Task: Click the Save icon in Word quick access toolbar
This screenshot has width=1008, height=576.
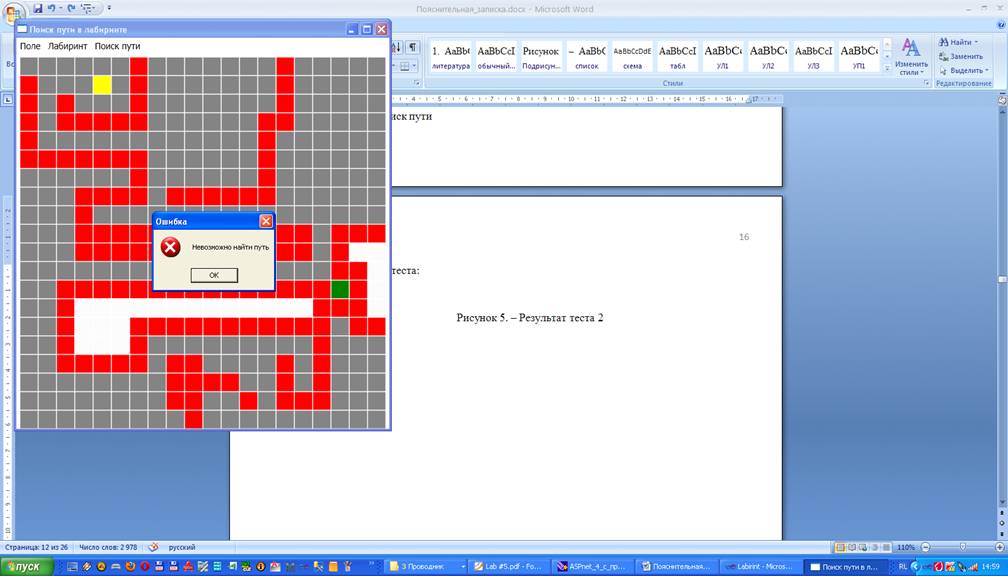Action: [38, 8]
